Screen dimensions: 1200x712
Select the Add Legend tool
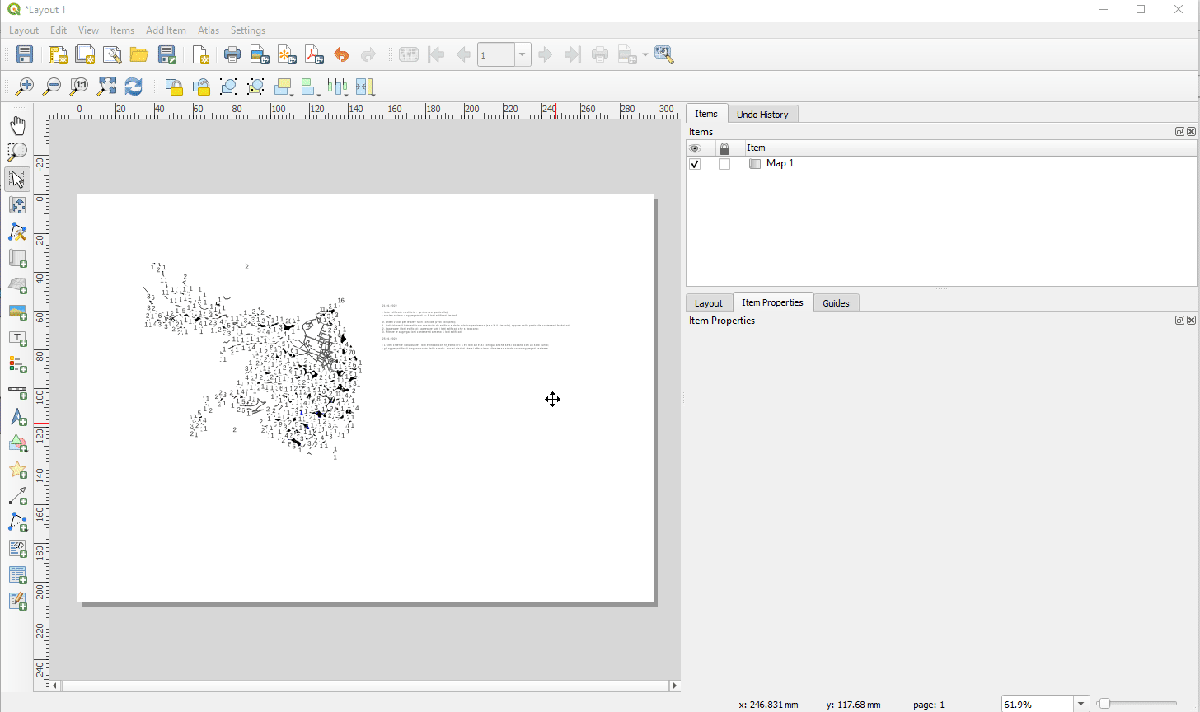pos(18,364)
